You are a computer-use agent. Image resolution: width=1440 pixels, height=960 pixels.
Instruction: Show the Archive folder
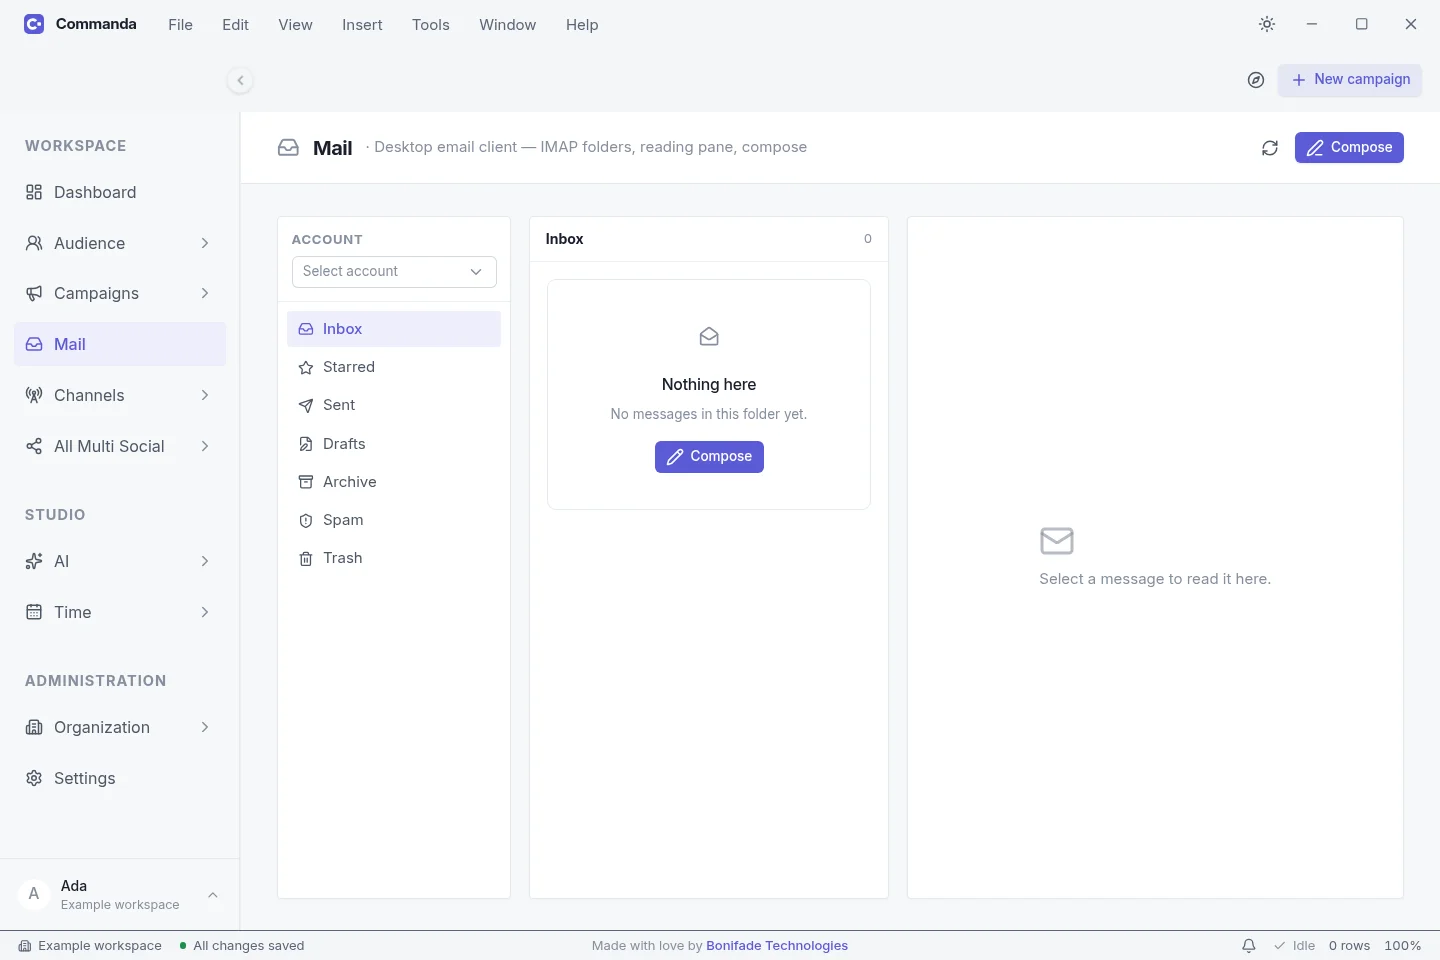[x=394, y=482]
